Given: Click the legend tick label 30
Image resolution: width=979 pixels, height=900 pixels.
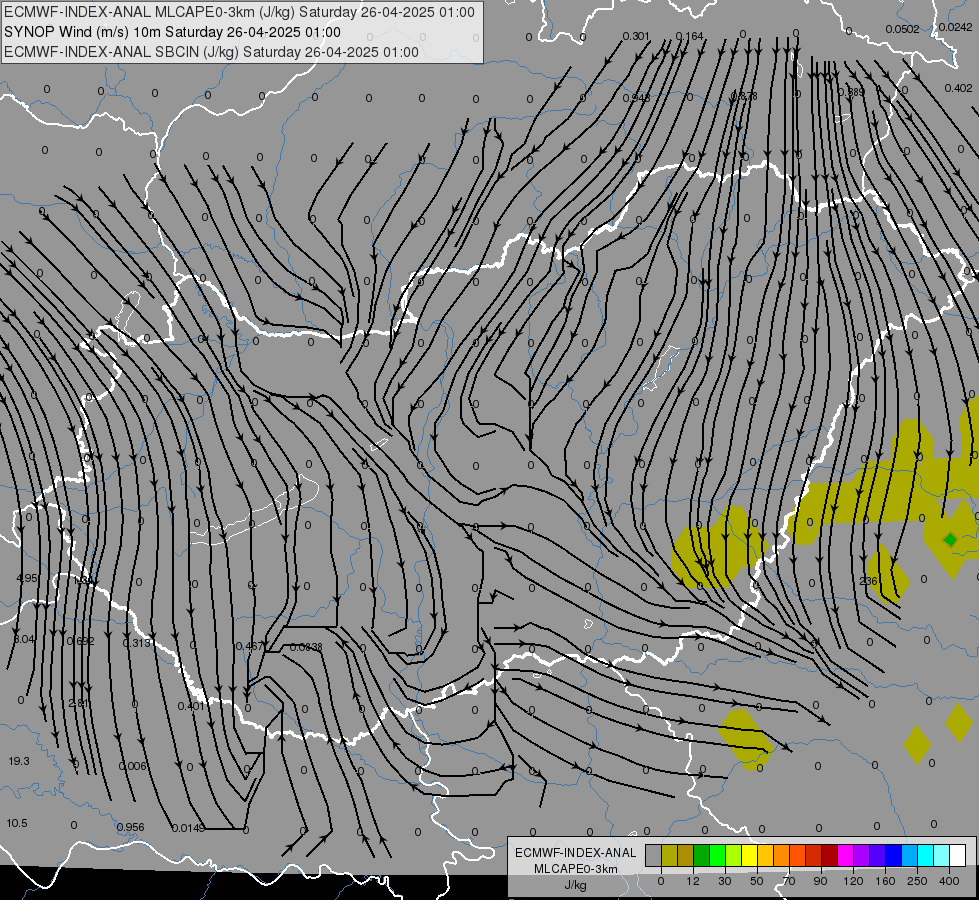Looking at the screenshot, I should tap(725, 881).
